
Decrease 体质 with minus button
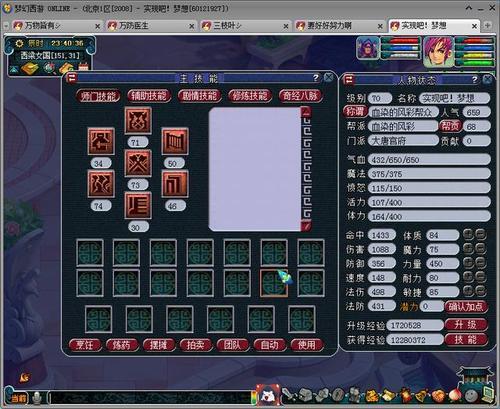[480, 235]
